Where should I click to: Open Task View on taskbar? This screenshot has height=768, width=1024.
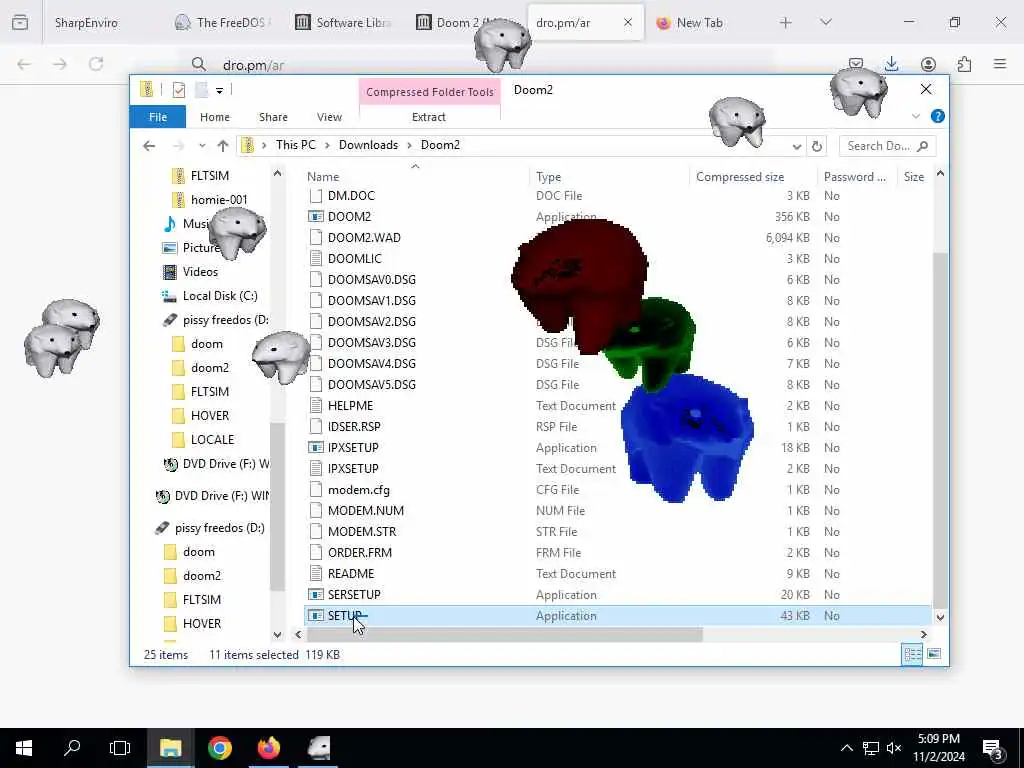point(120,748)
